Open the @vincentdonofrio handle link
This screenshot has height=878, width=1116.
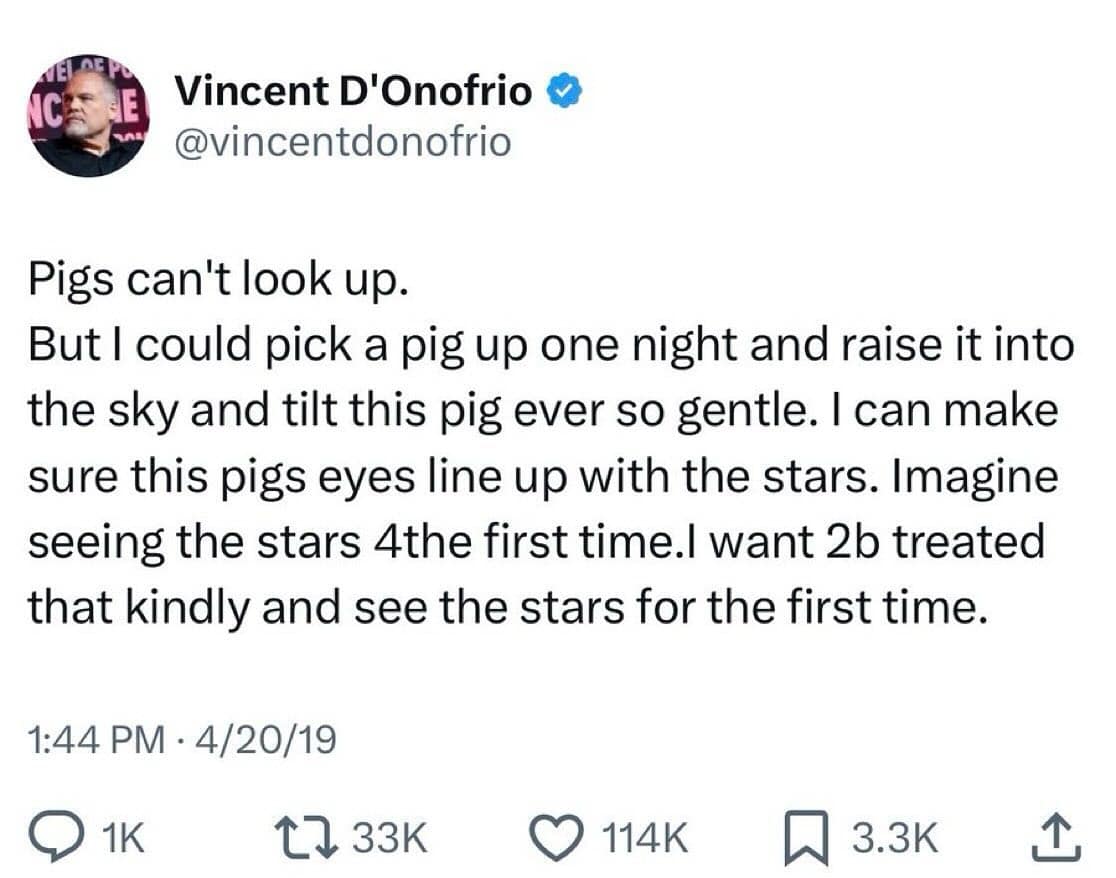pos(342,142)
